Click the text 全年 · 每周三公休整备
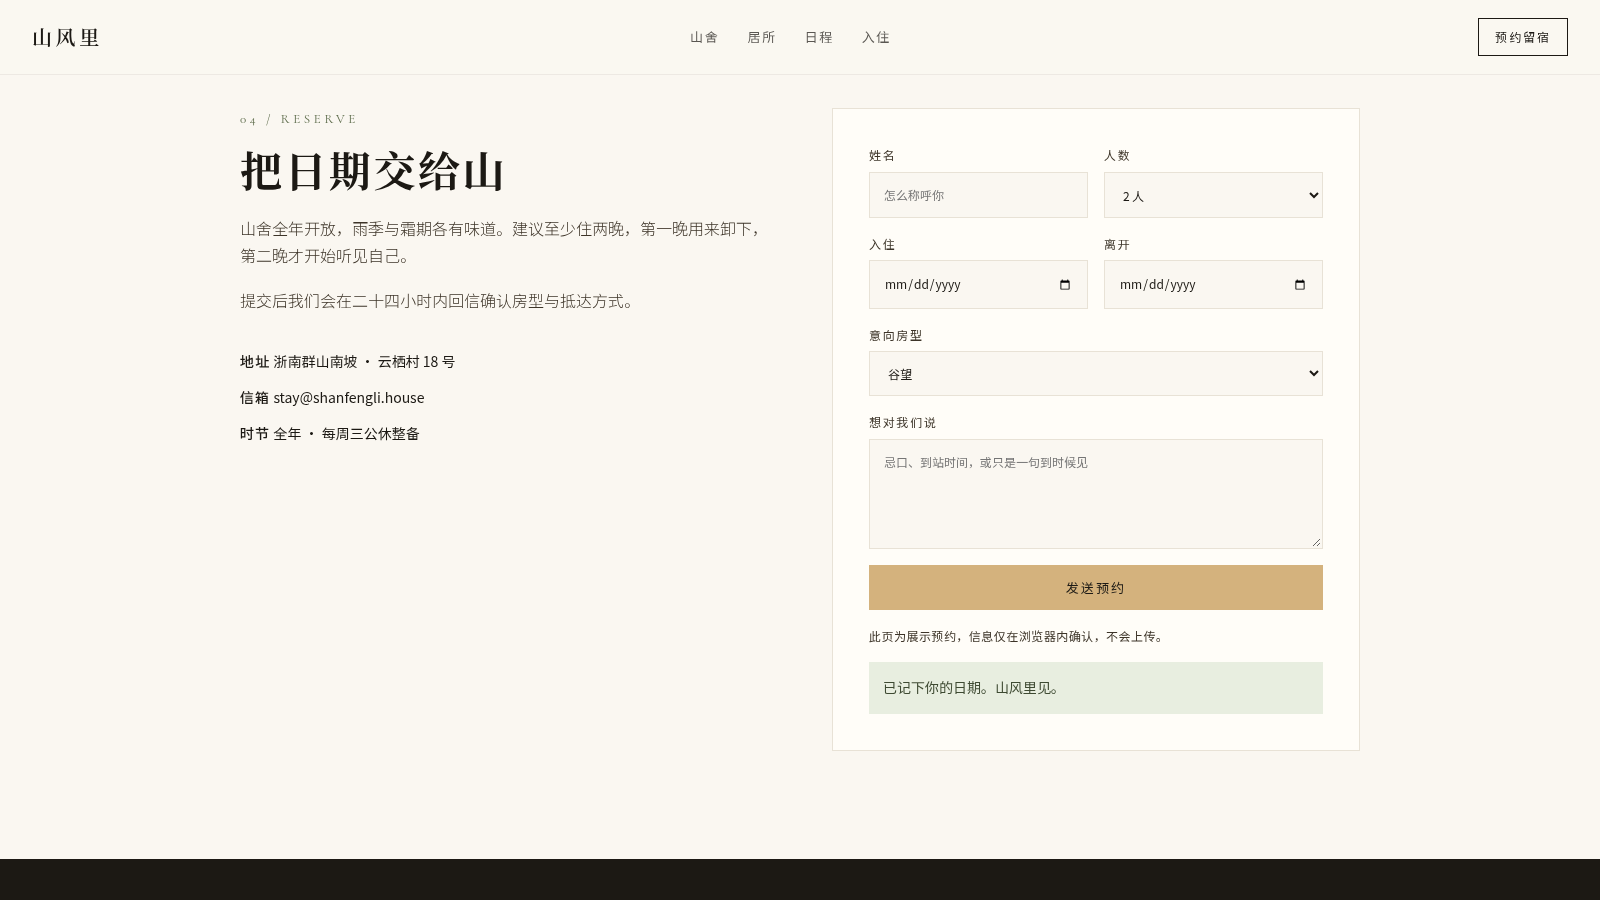Image resolution: width=1600 pixels, height=900 pixels. pos(346,434)
